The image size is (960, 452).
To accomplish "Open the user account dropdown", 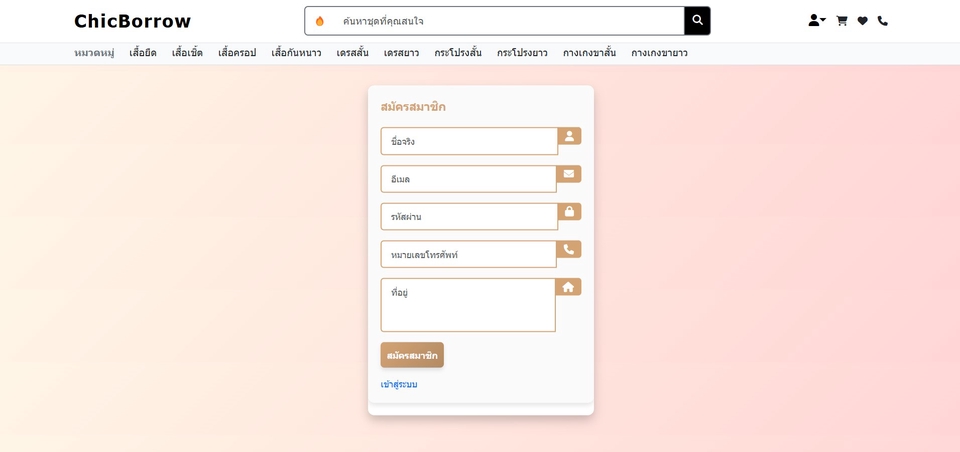I will (817, 21).
